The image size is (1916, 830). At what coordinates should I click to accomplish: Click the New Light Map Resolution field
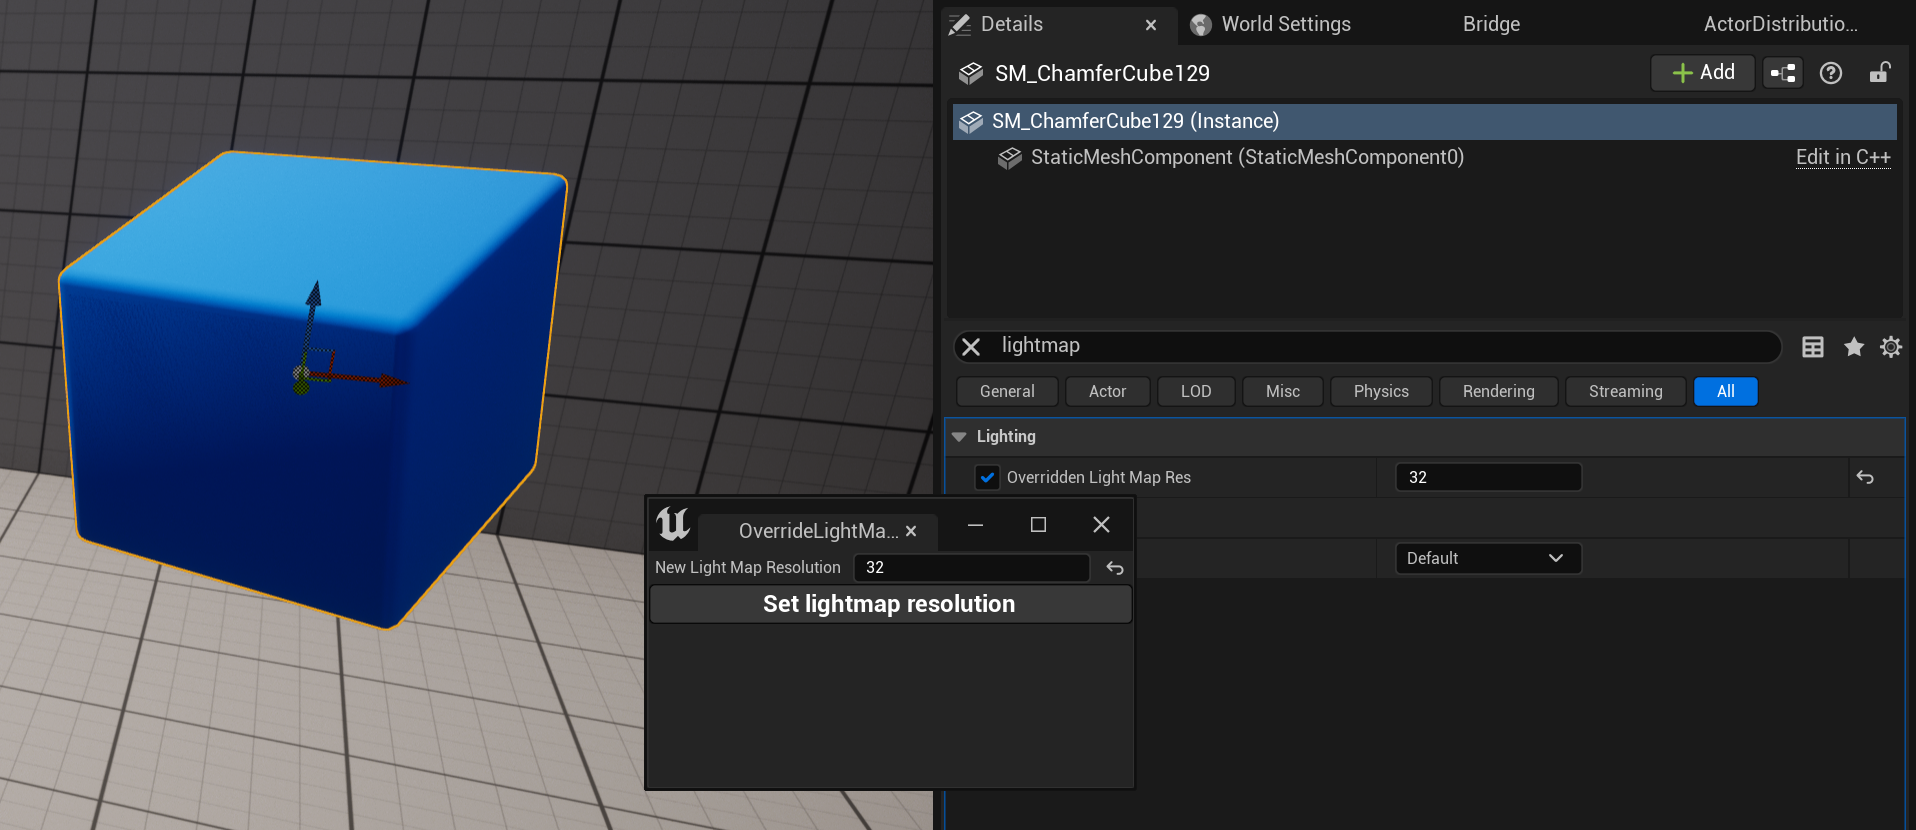(971, 568)
